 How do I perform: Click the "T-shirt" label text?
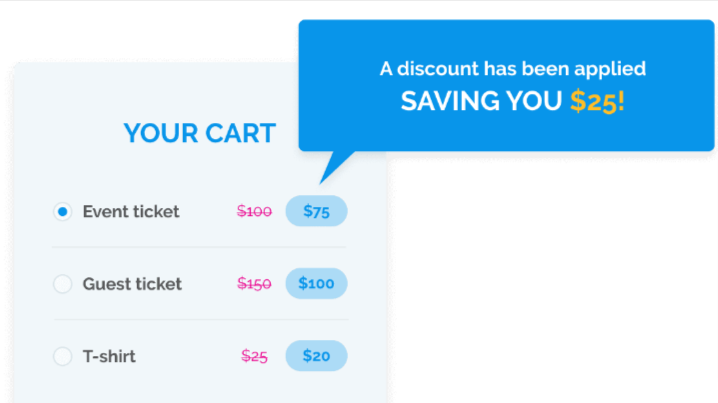pyautogui.click(x=109, y=356)
